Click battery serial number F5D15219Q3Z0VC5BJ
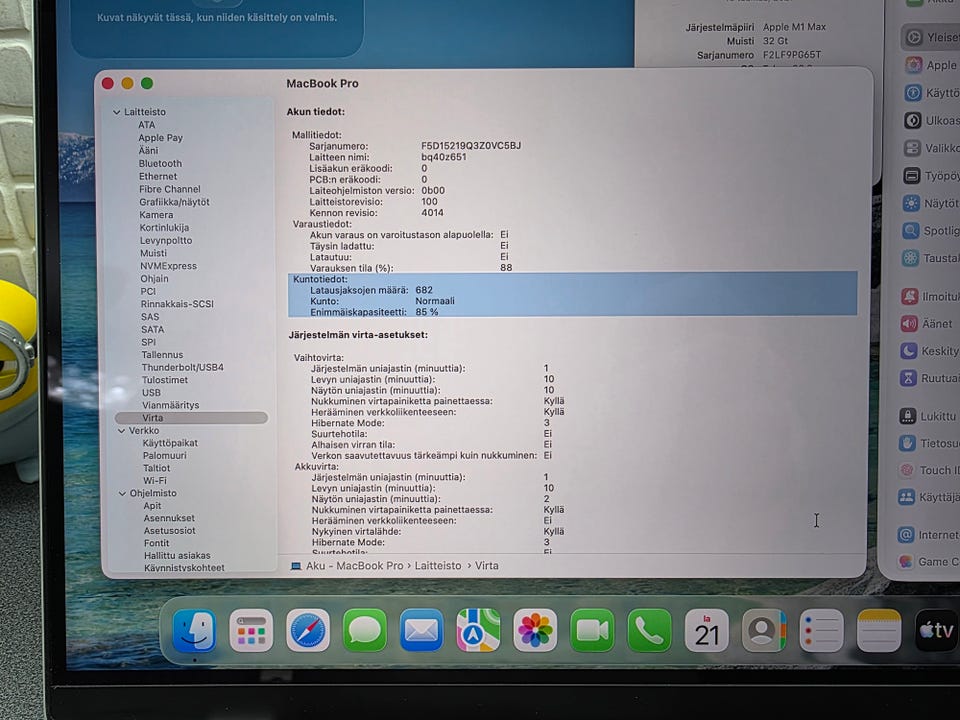The image size is (960, 720). point(471,146)
